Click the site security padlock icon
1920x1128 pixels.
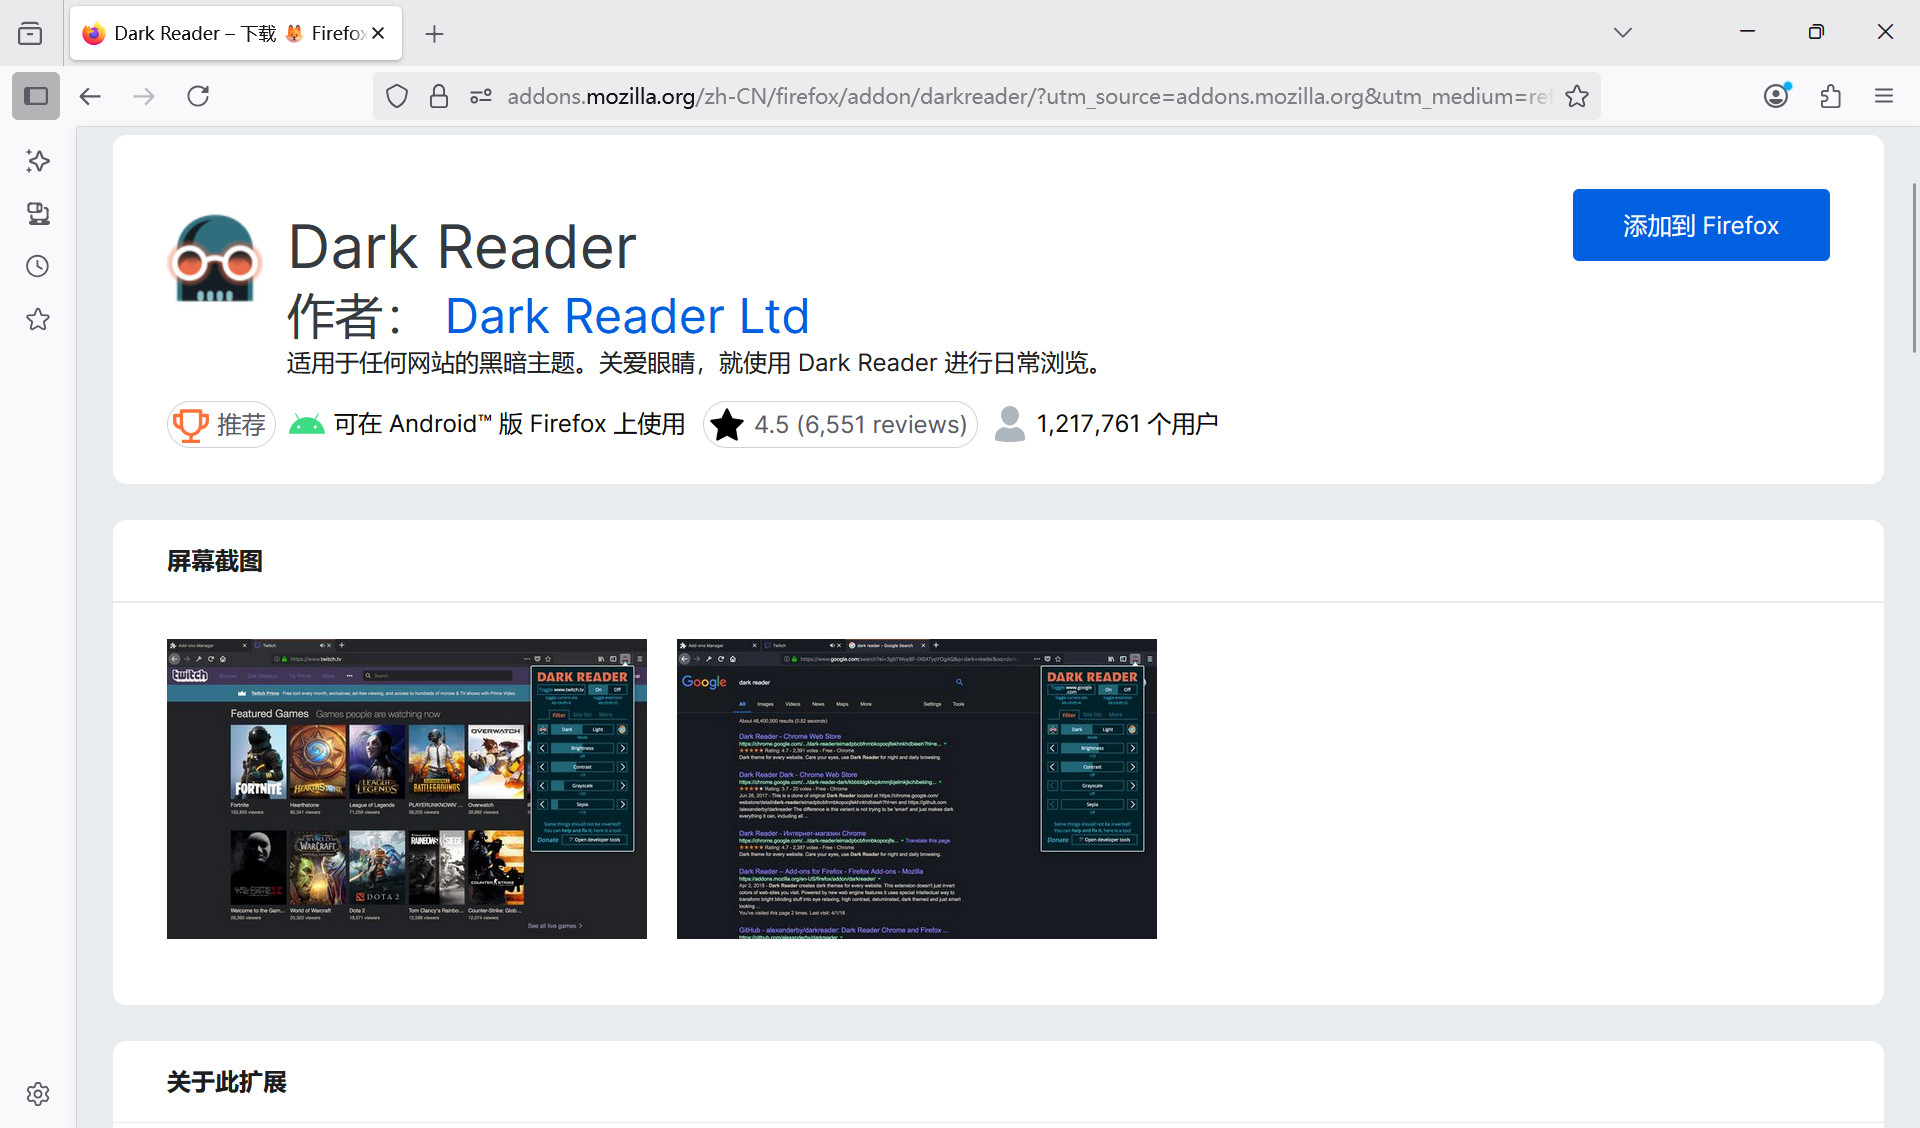tap(438, 96)
